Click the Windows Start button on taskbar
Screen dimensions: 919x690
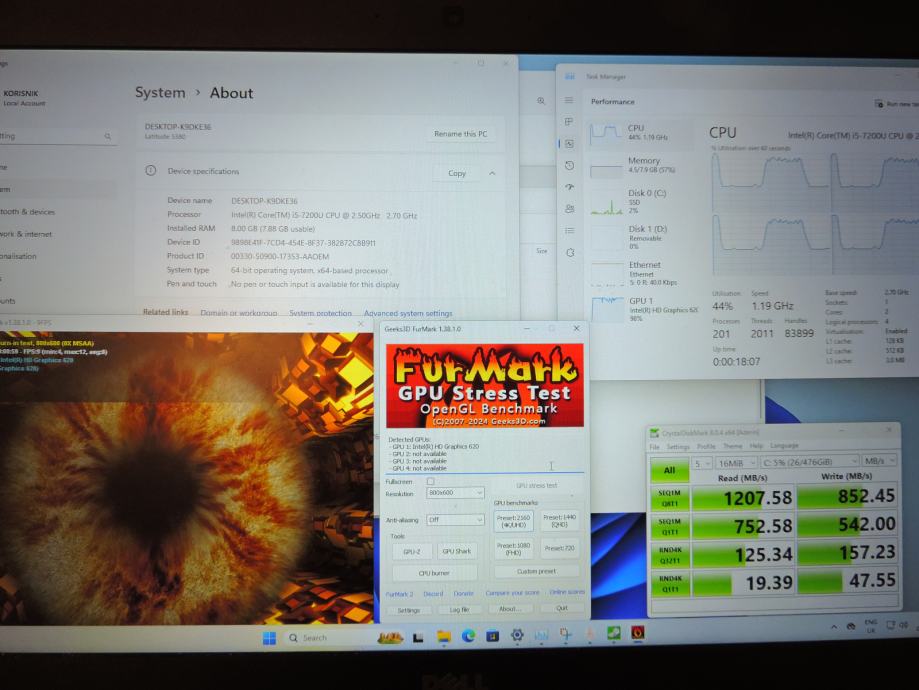[269, 638]
